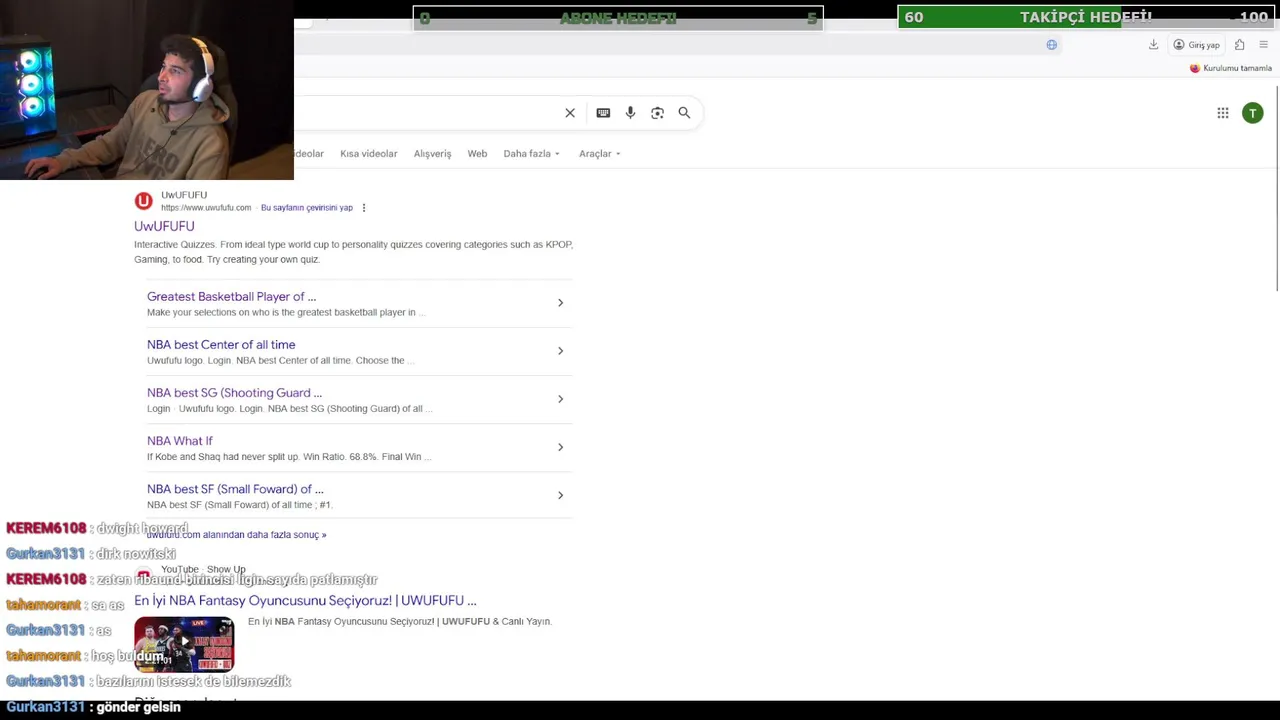Open more results from uwufufu.com link
1280x720 pixels.
[236, 535]
